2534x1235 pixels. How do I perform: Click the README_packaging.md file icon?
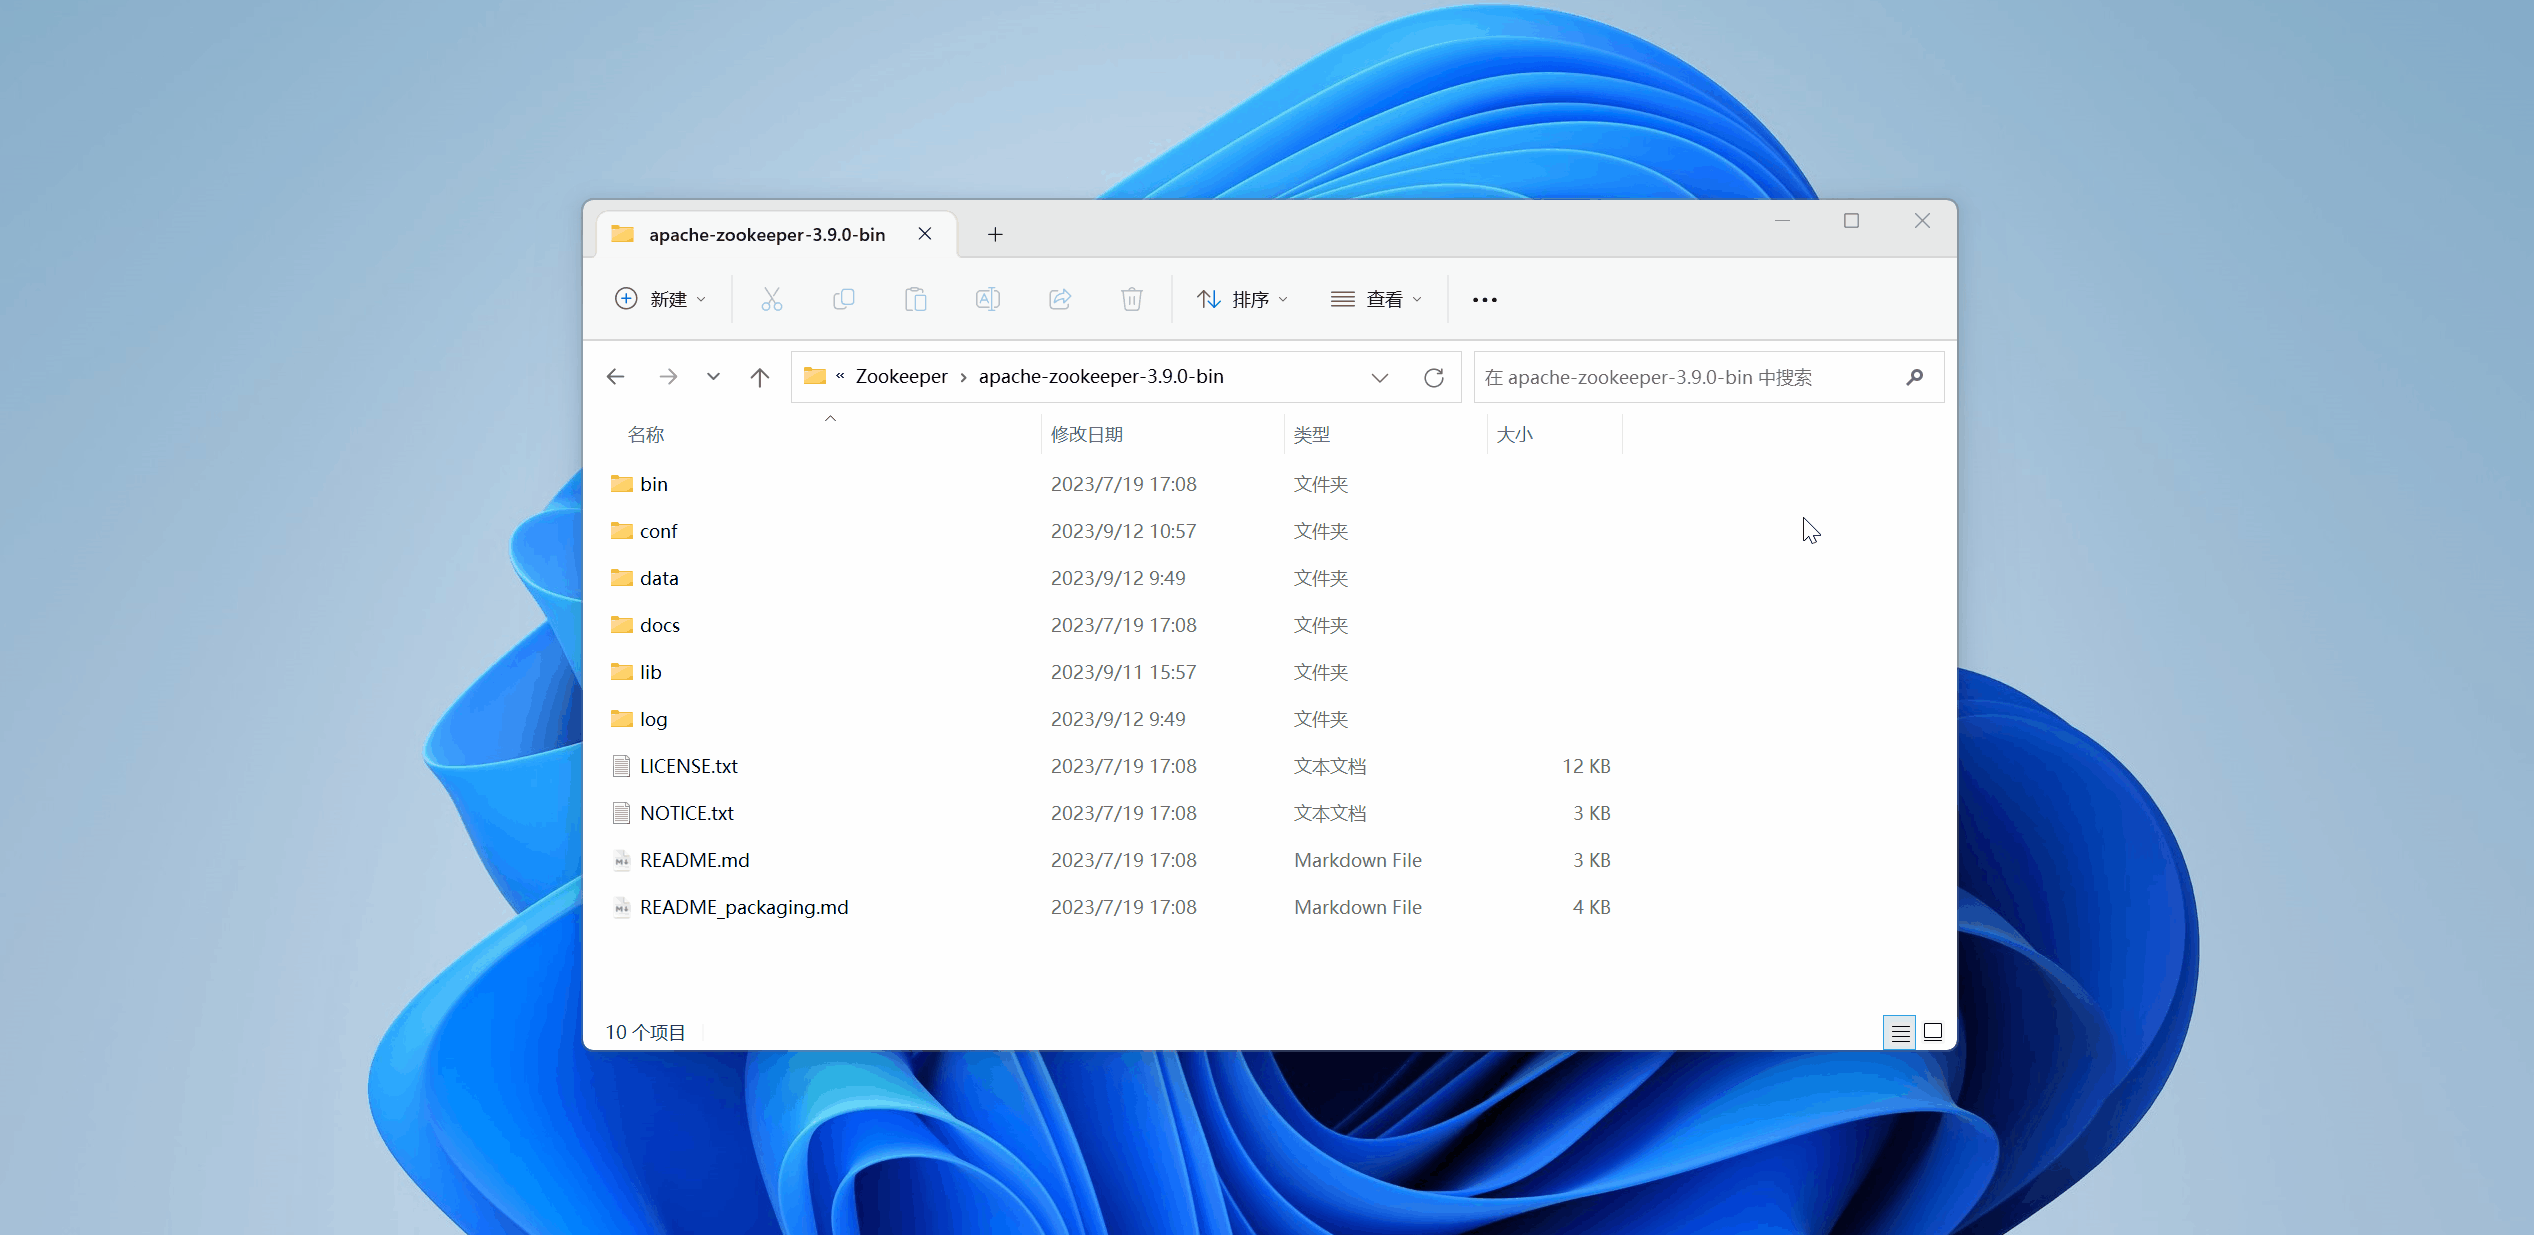point(621,907)
